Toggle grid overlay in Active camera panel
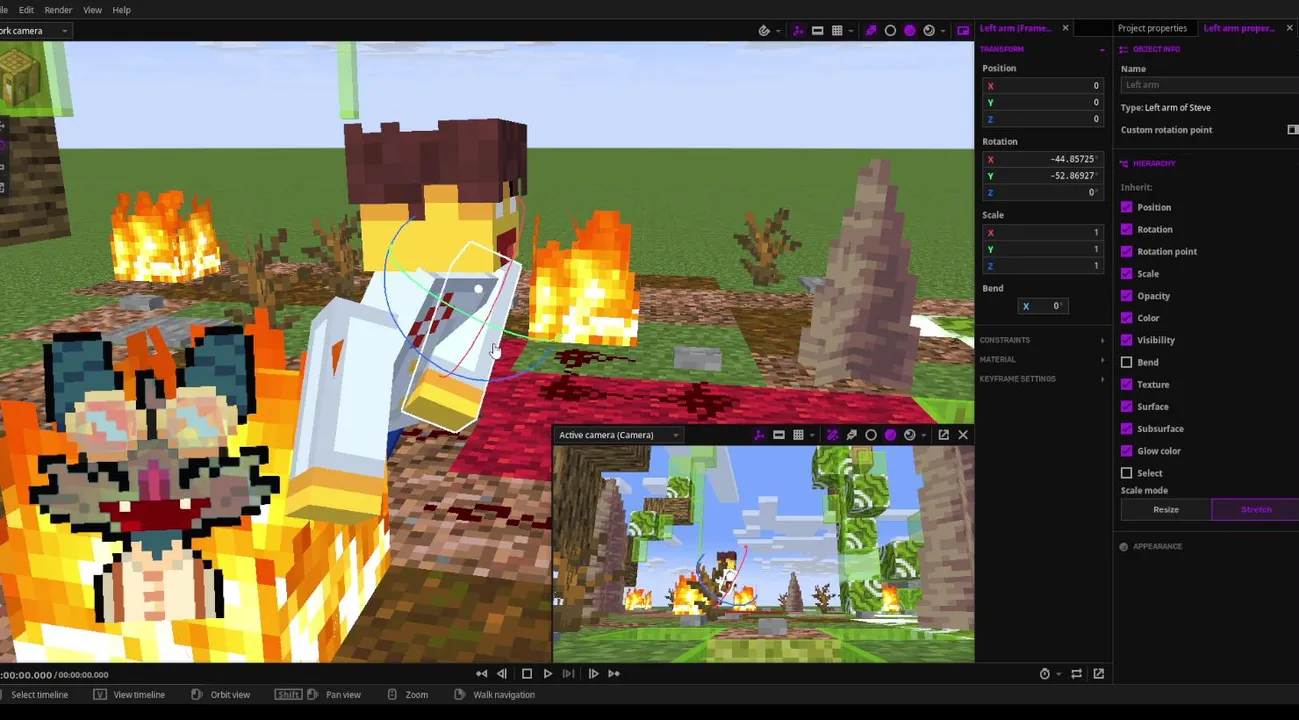1299x720 pixels. tap(798, 435)
